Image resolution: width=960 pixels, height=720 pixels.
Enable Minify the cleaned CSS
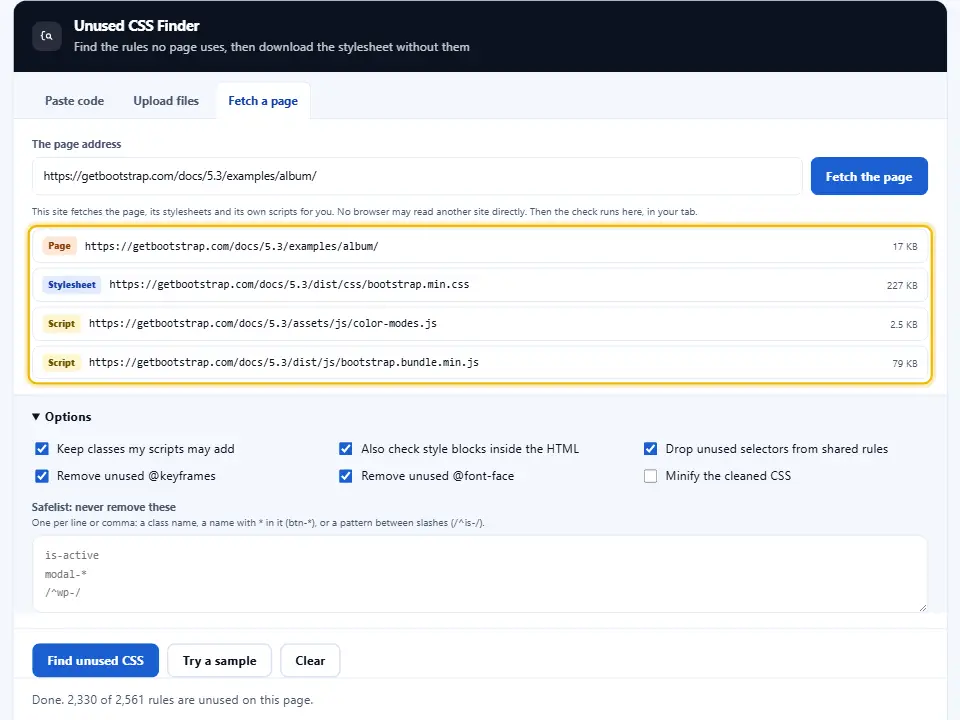(x=650, y=476)
